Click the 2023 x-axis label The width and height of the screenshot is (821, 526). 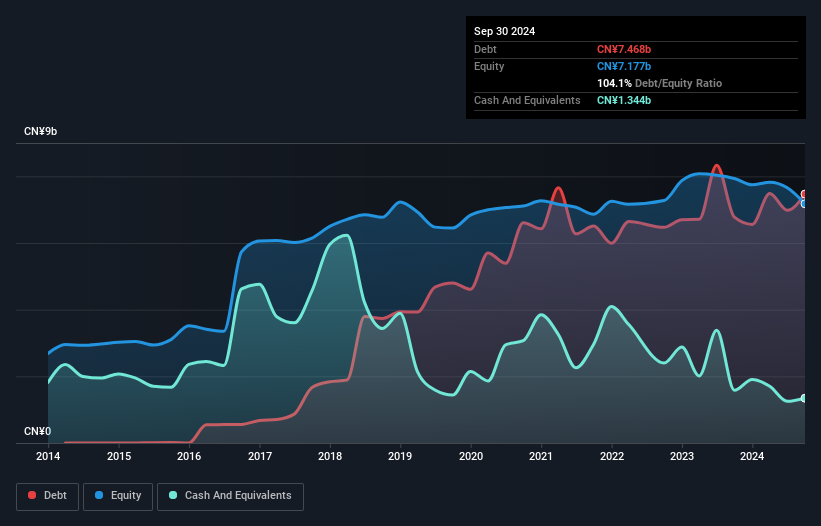pyautogui.click(x=682, y=456)
